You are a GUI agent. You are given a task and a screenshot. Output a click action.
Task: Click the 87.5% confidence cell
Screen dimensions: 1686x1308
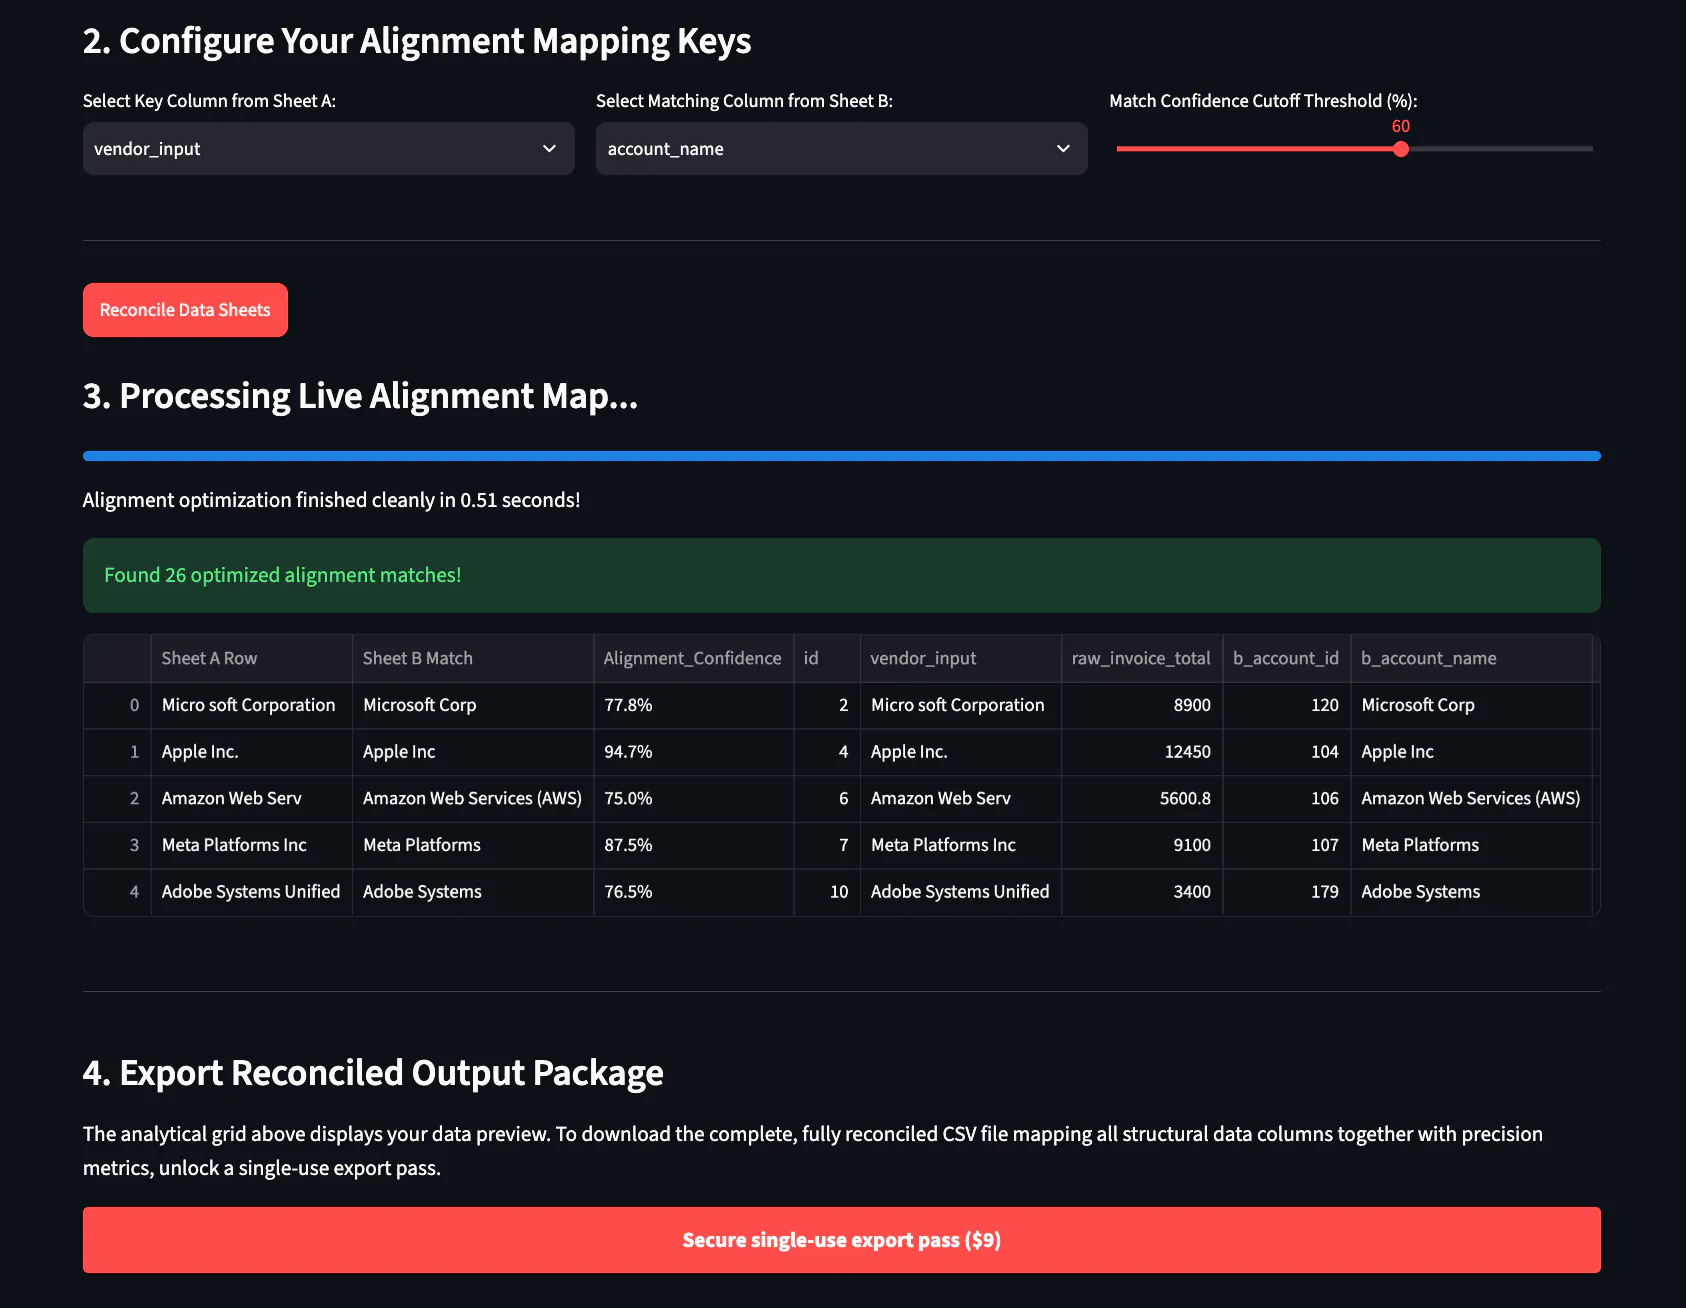click(693, 845)
